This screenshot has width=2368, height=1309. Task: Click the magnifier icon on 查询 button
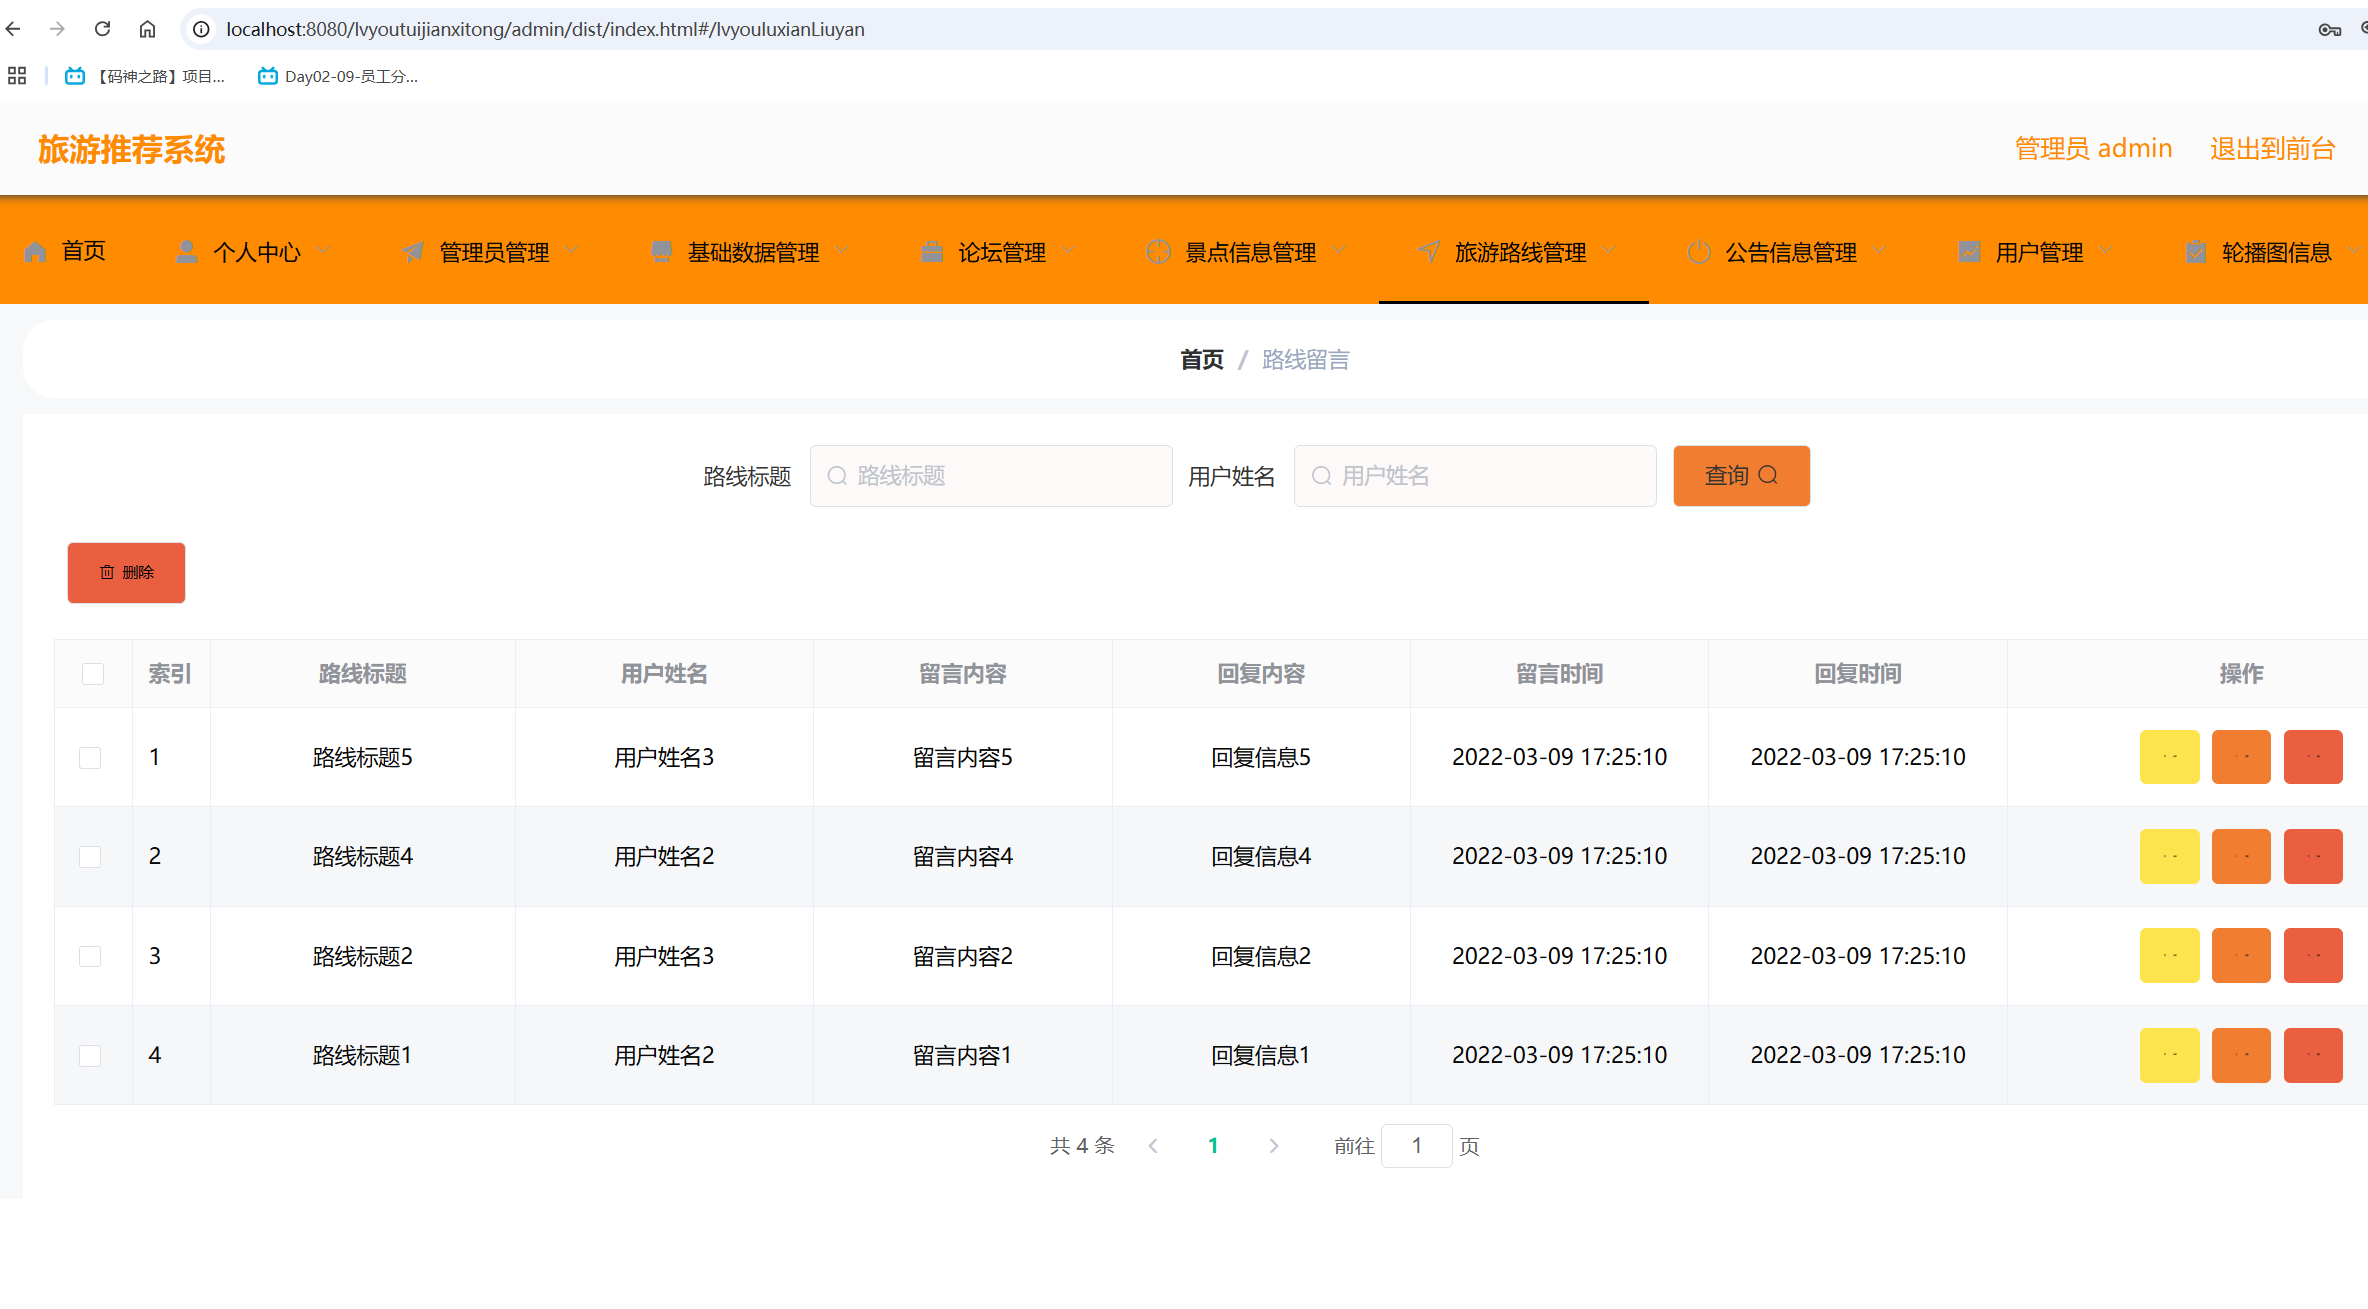click(x=1768, y=475)
